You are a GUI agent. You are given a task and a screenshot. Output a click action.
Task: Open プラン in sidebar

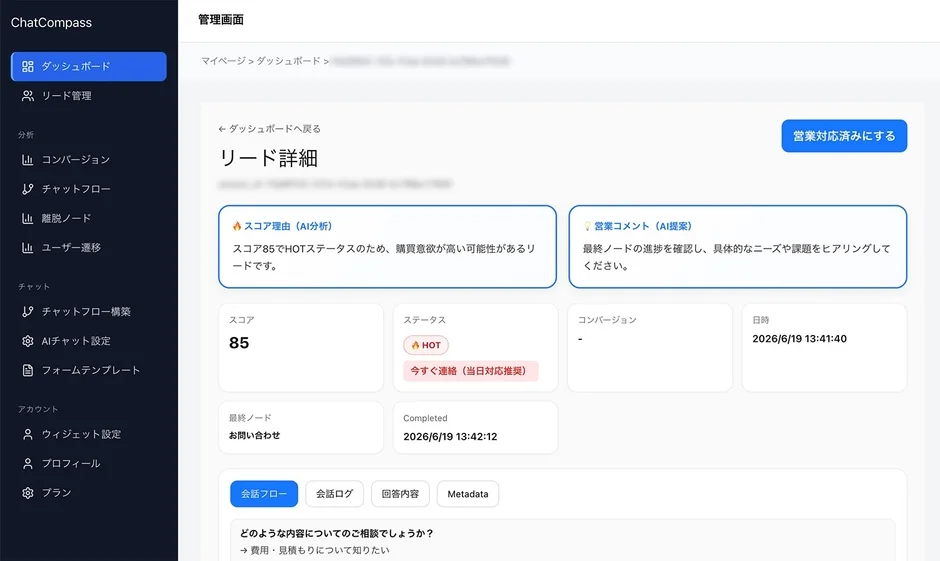pos(89,493)
